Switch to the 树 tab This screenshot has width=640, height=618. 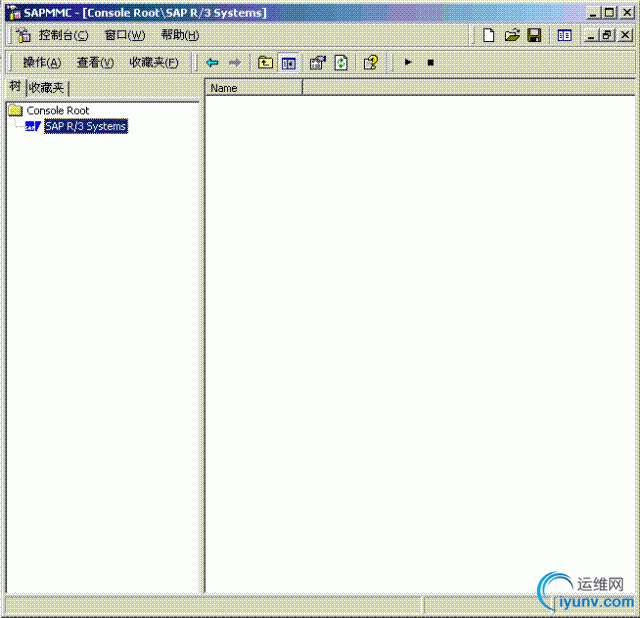[15, 87]
